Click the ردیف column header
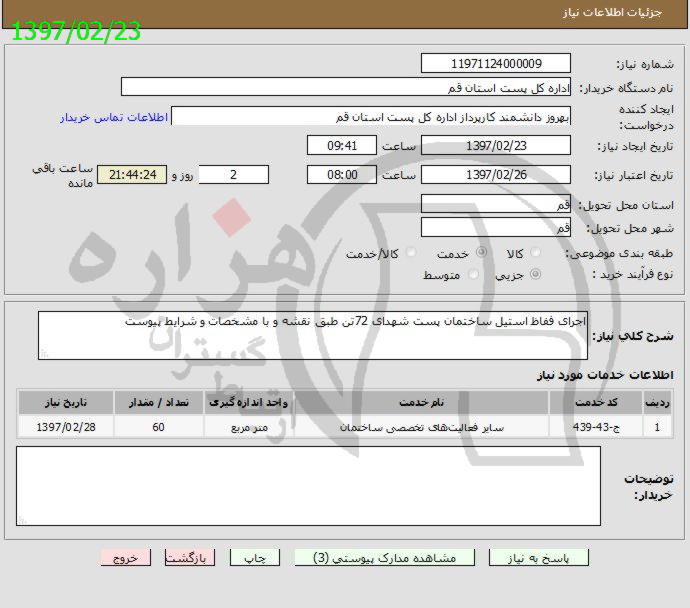This screenshot has width=690, height=608. coord(657,402)
